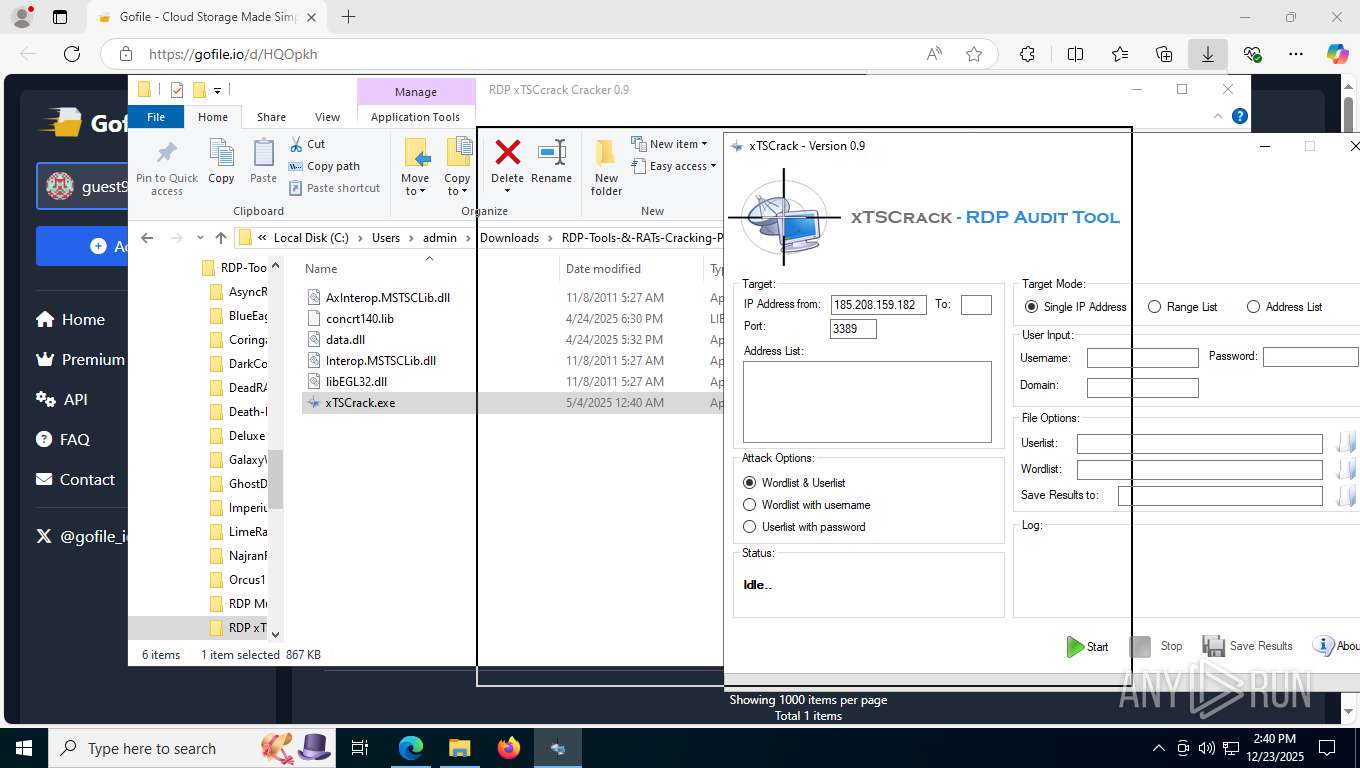Select Userlist with password option
Screen dimensions: 1360x768
[804, 527]
